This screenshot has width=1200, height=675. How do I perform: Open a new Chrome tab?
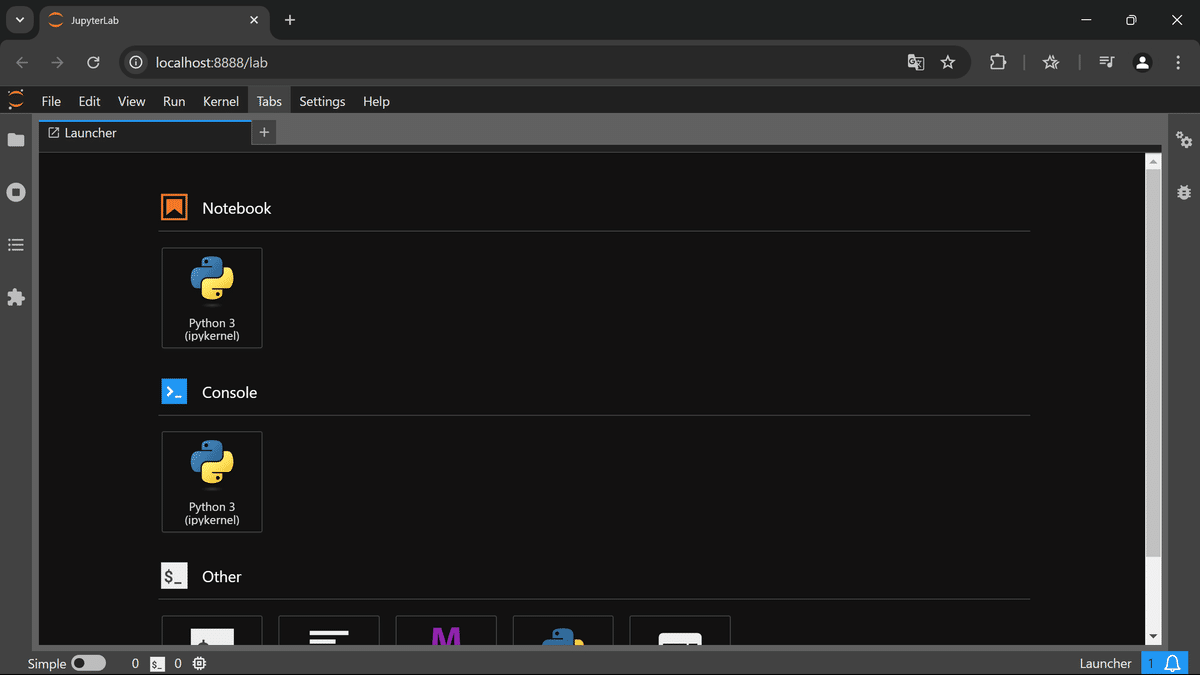(290, 20)
